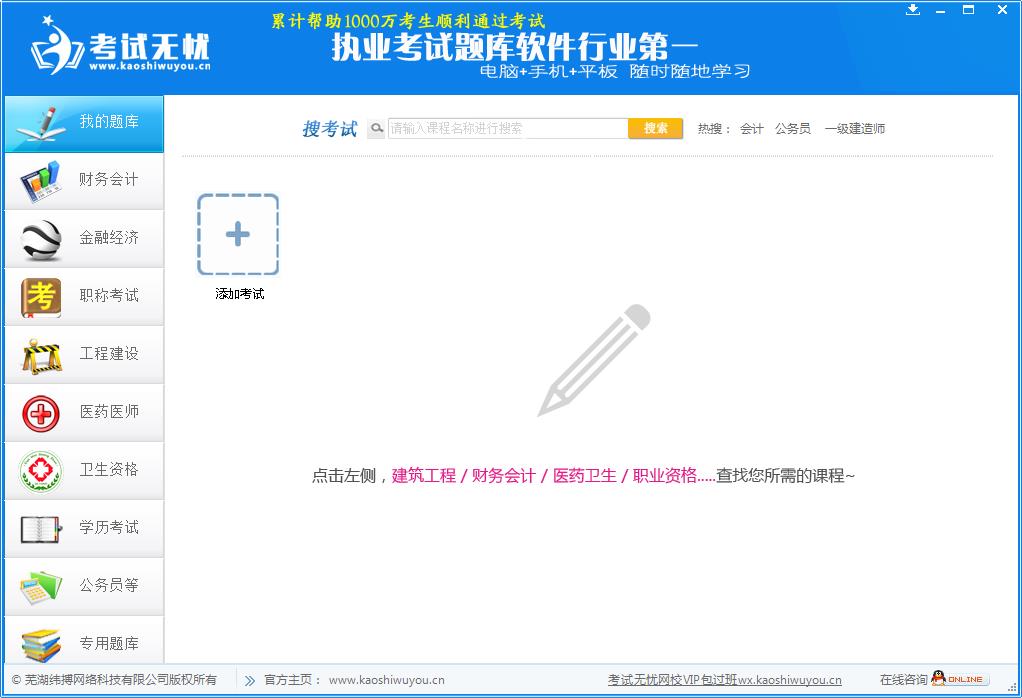The height and width of the screenshot is (698, 1022).
Task: Maximize the application window
Action: pyautogui.click(x=969, y=10)
